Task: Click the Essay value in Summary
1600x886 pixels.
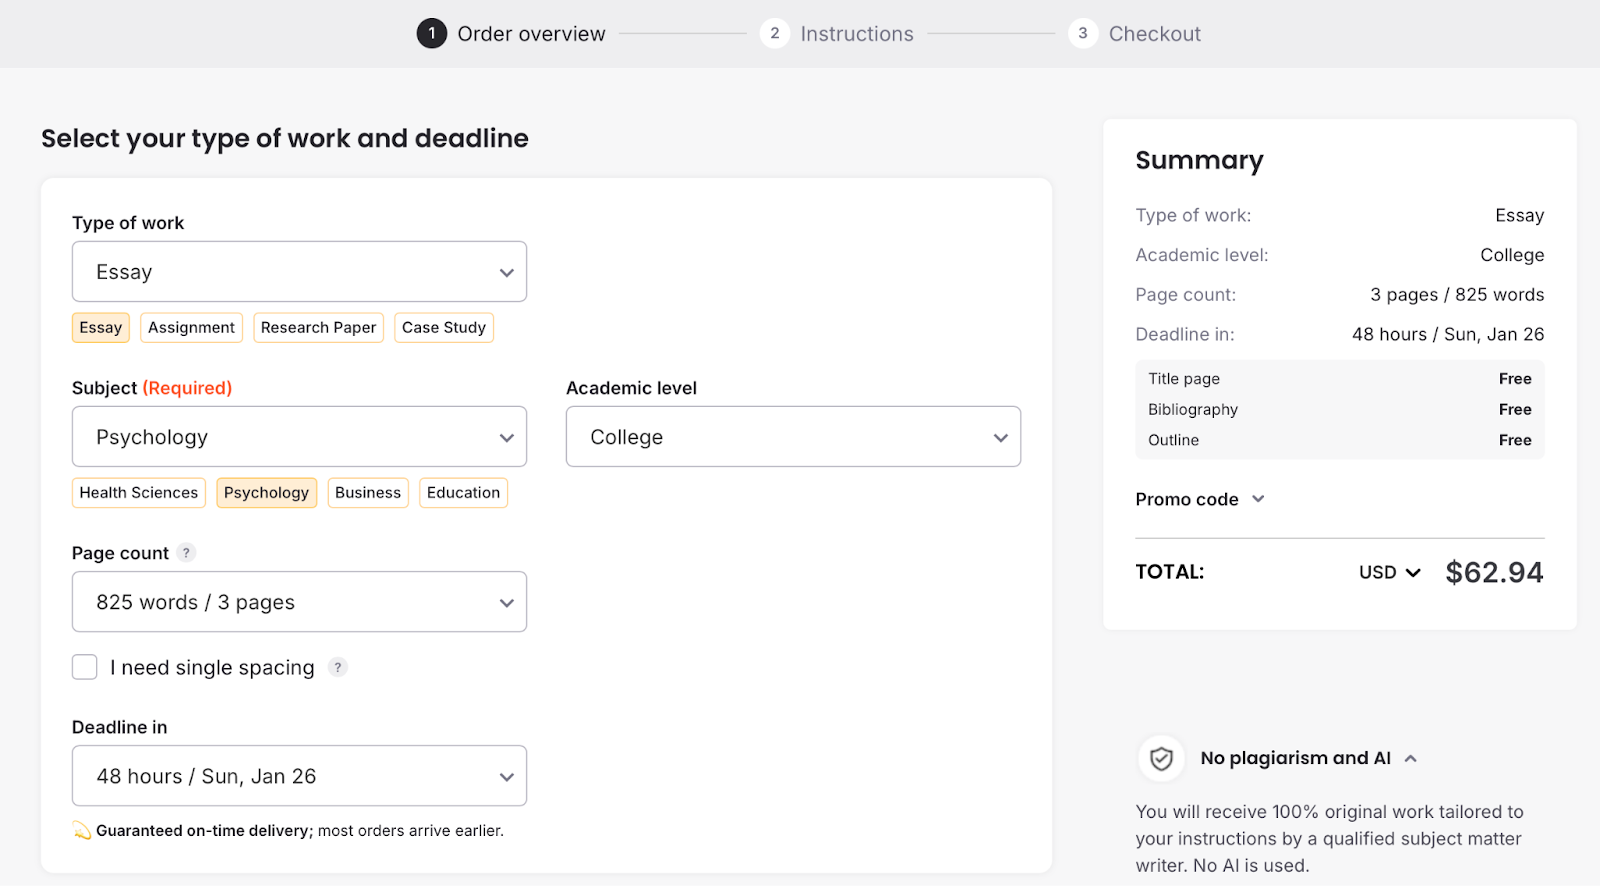Action: pos(1519,216)
